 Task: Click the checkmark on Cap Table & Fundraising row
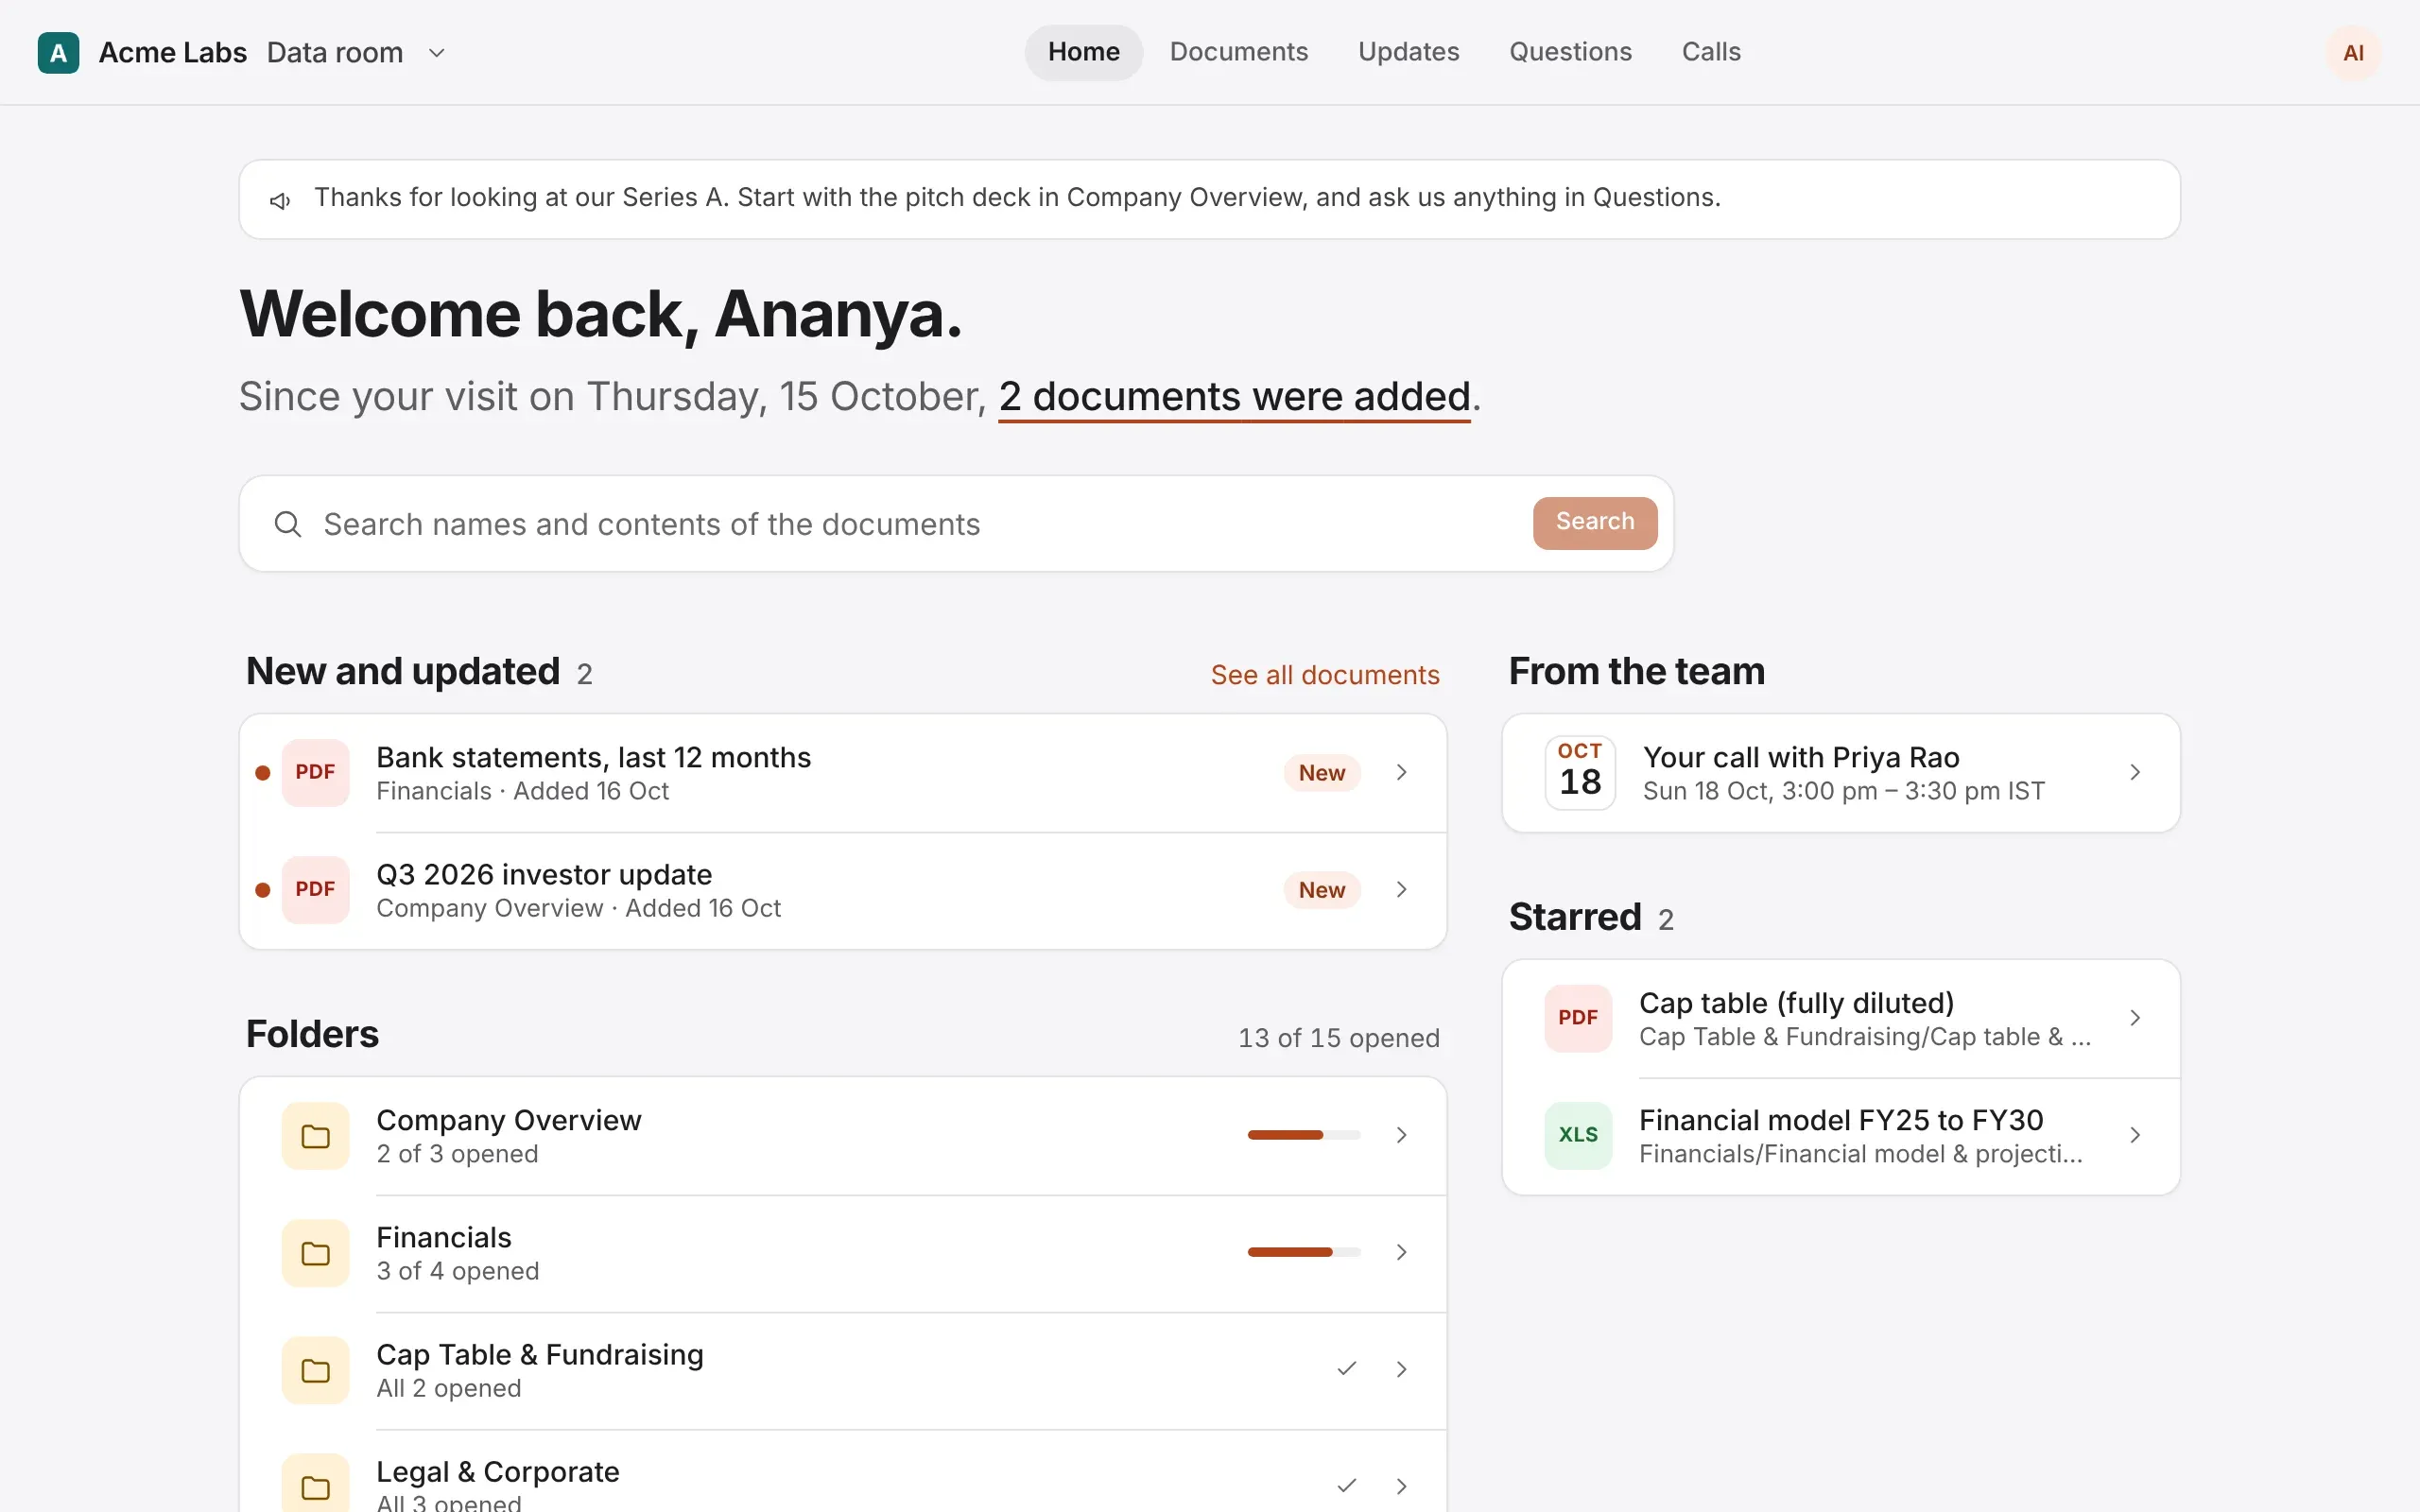1346,1368
